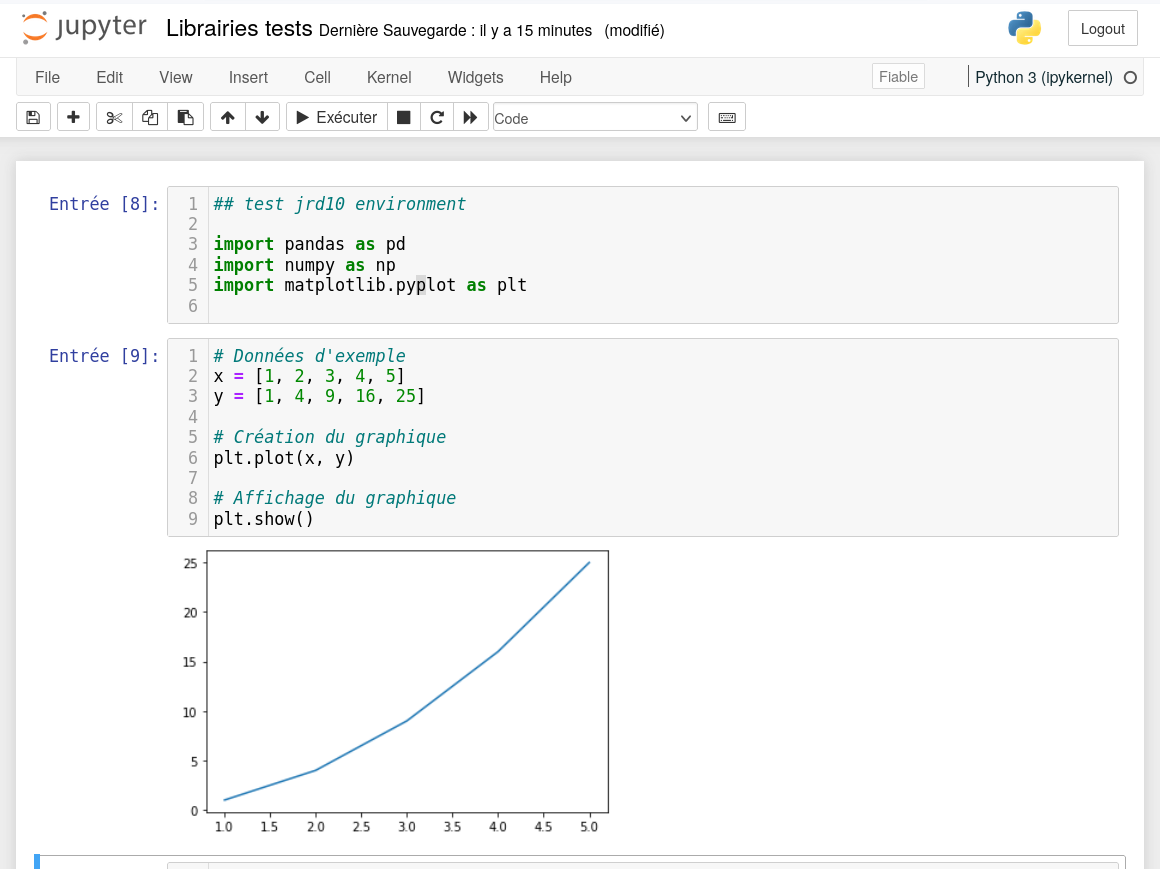Copy selected cells using the copy icon

pos(150,118)
